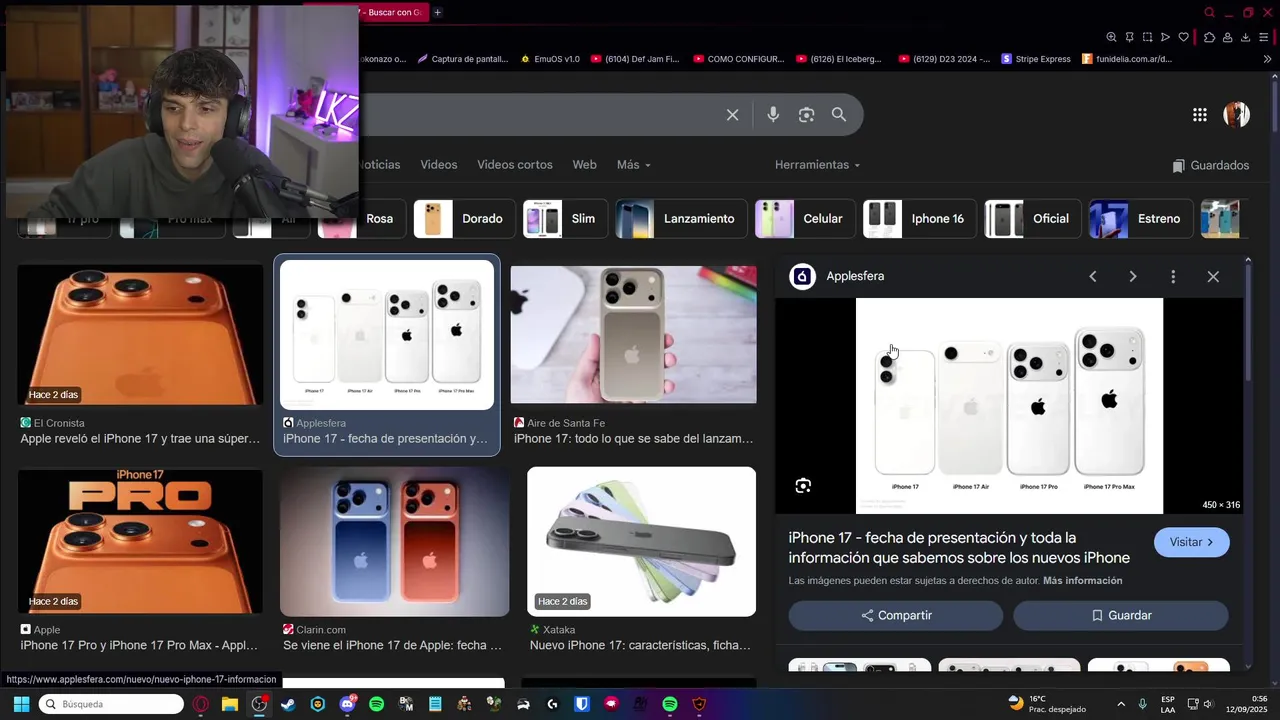This screenshot has width=1280, height=720.
Task: Open the weather widget showing 16°C
Action: 1047,704
